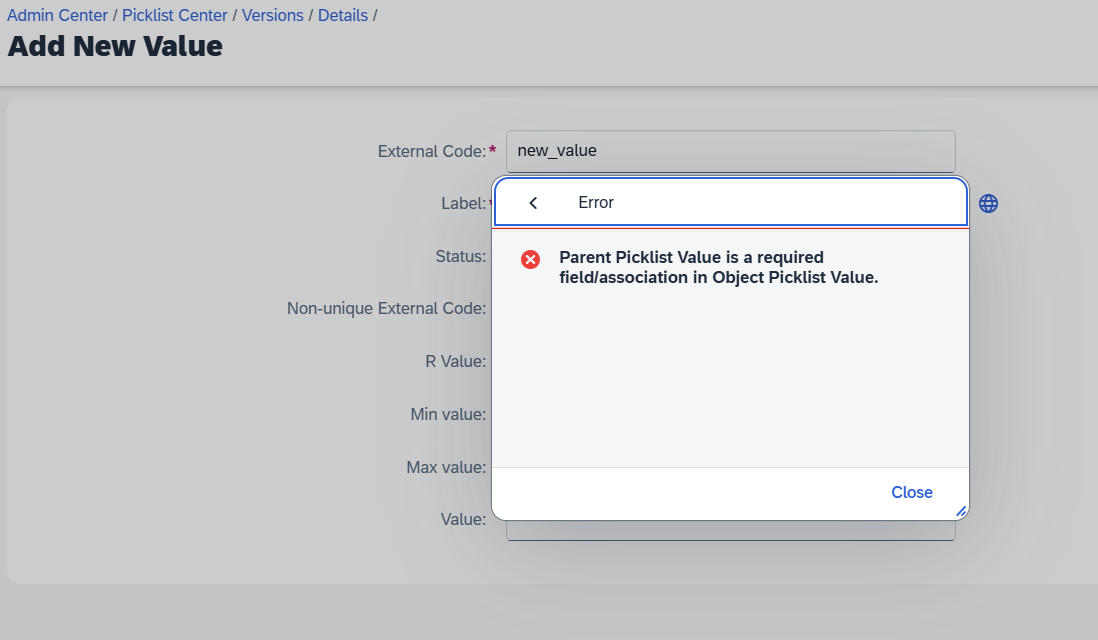Screen dimensions: 1098x640
Task: Focus the External Code input field
Action: point(730,151)
